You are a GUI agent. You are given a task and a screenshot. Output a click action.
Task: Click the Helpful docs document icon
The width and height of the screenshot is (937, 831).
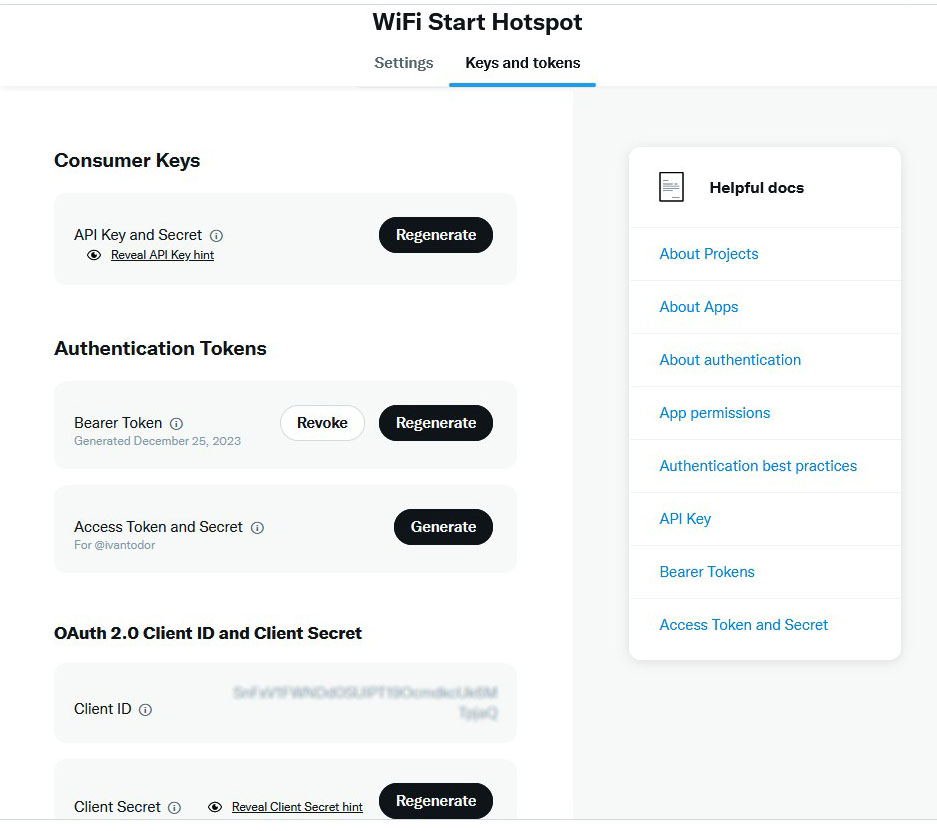671,187
